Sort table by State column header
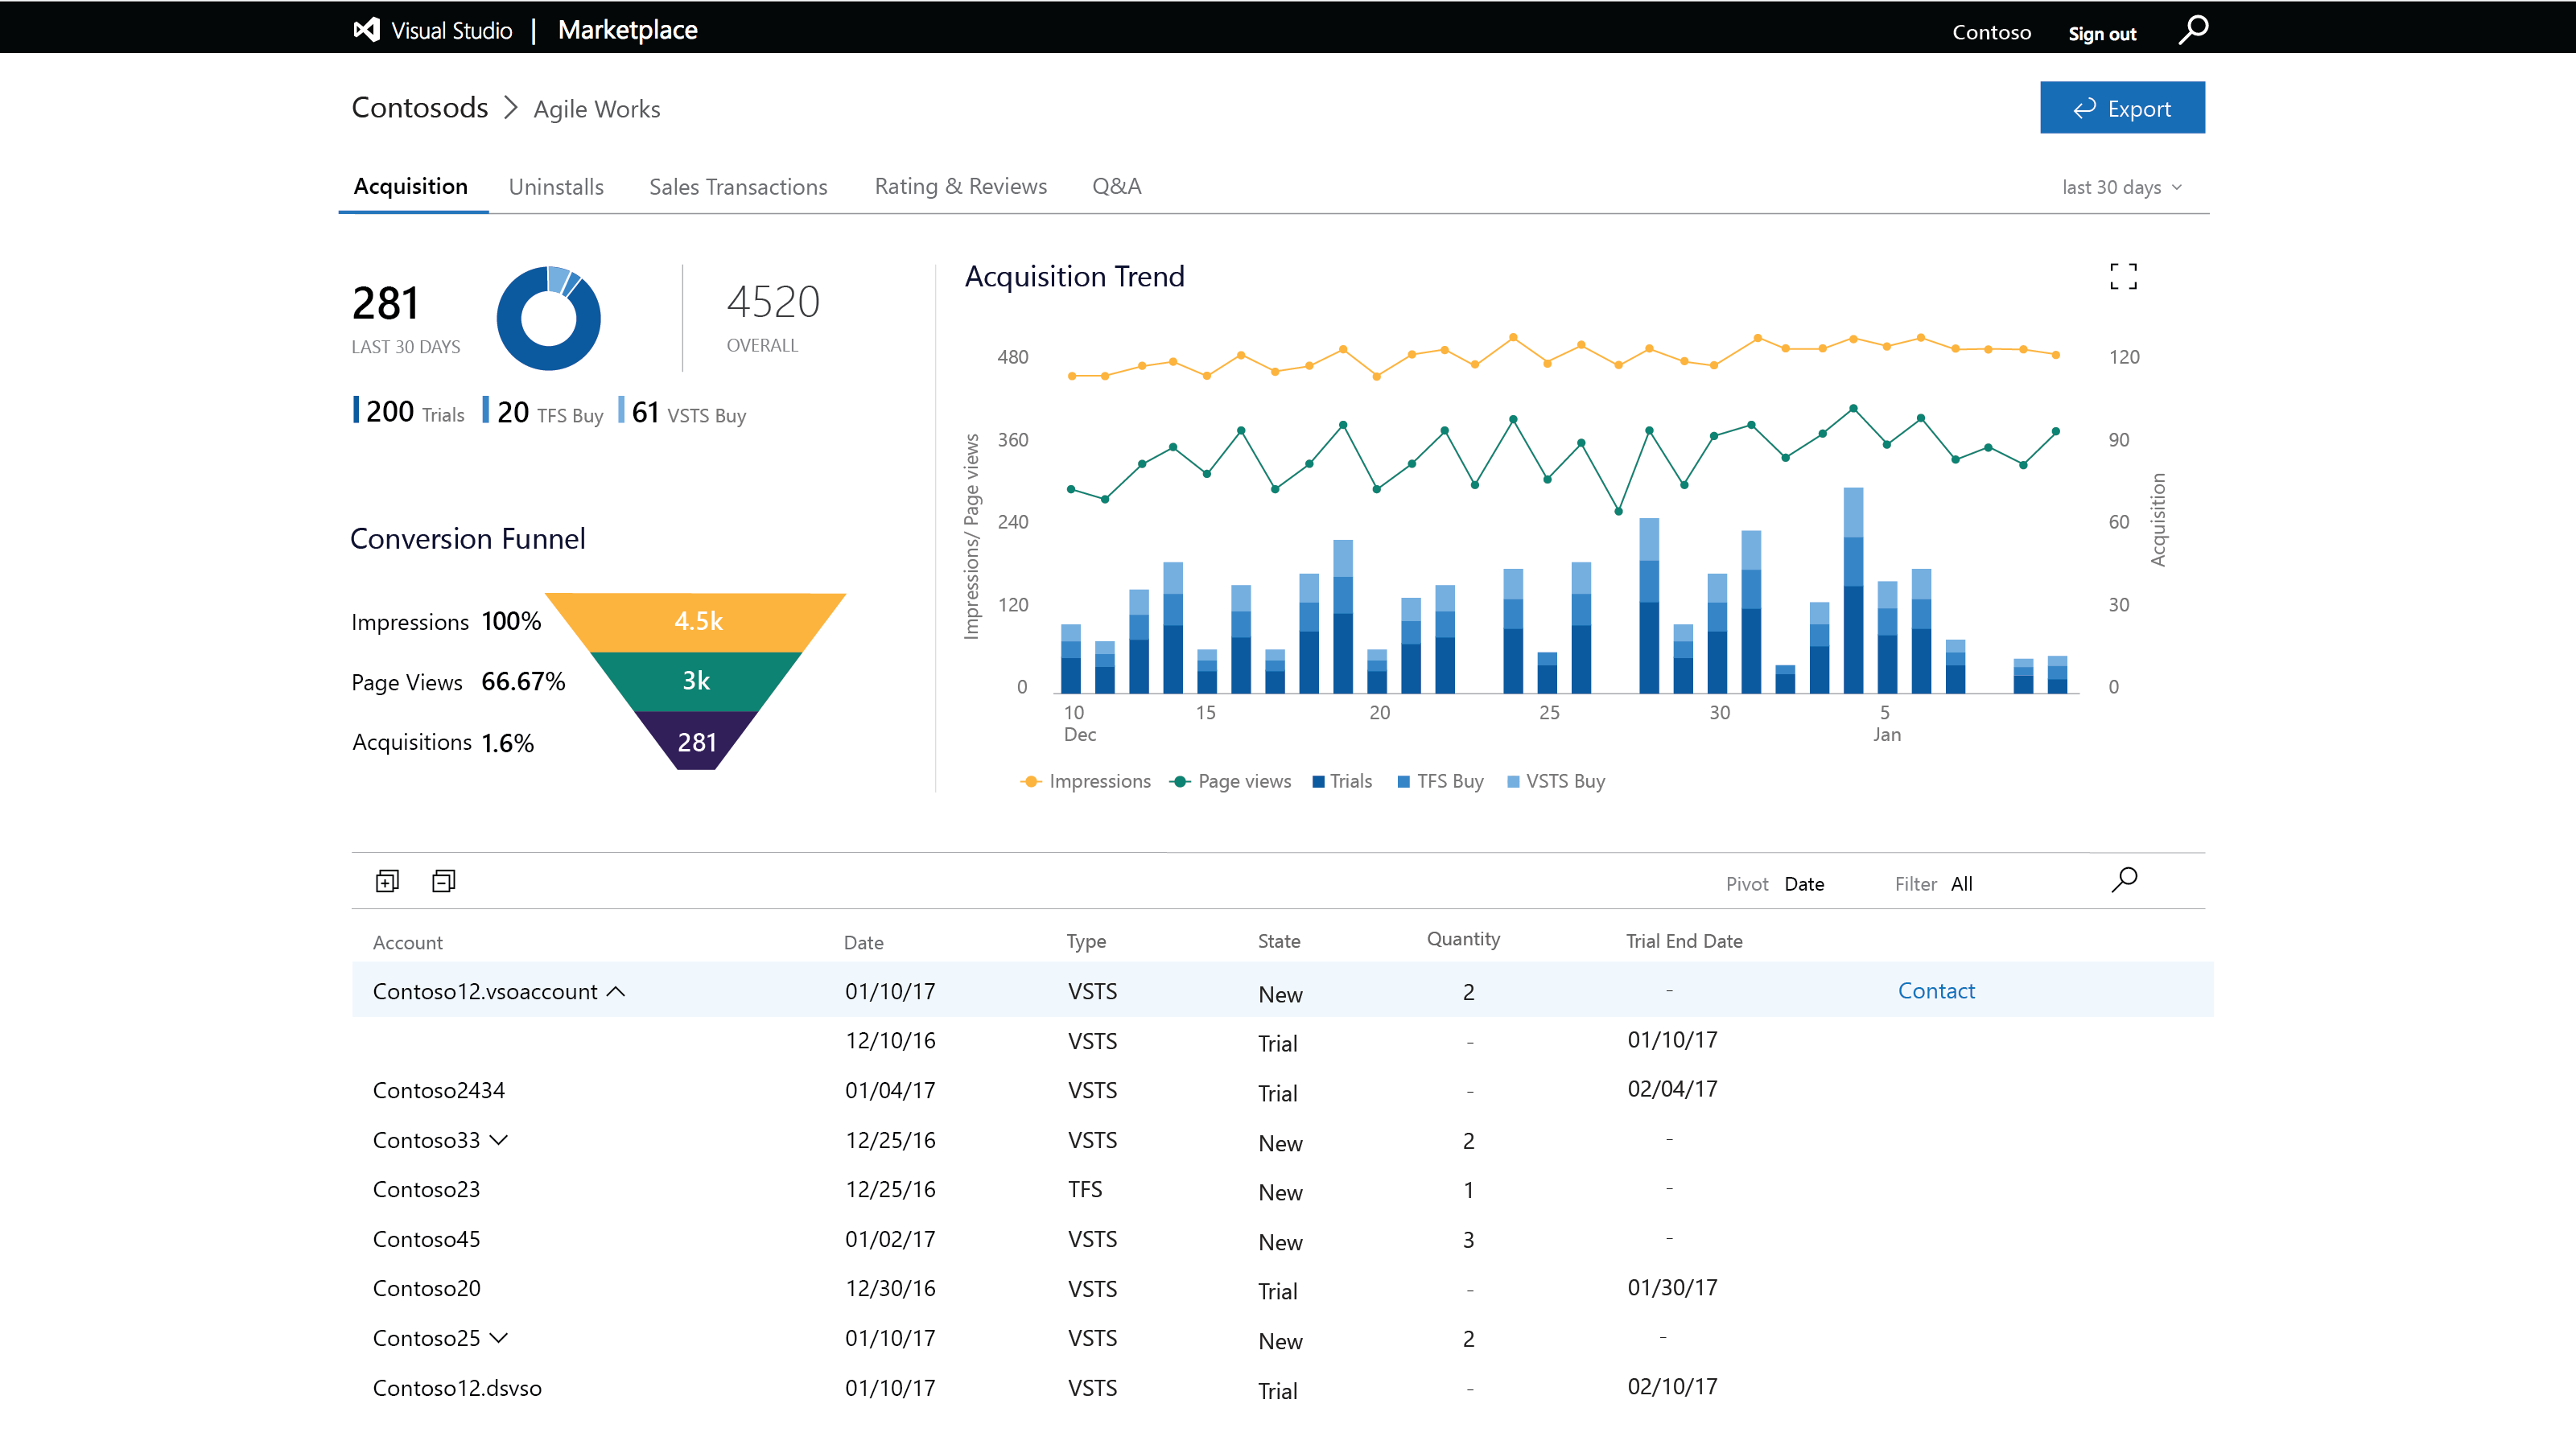 tap(1279, 941)
